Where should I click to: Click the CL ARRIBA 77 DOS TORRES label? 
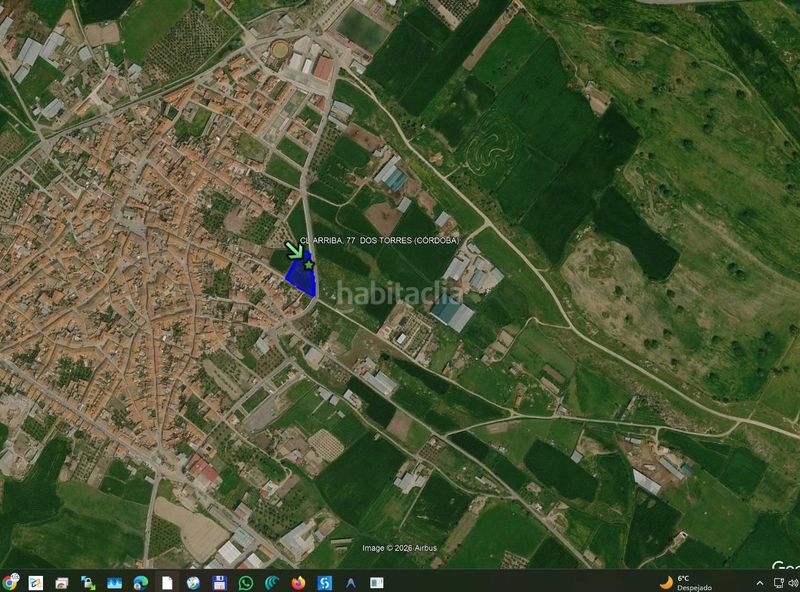pos(379,240)
